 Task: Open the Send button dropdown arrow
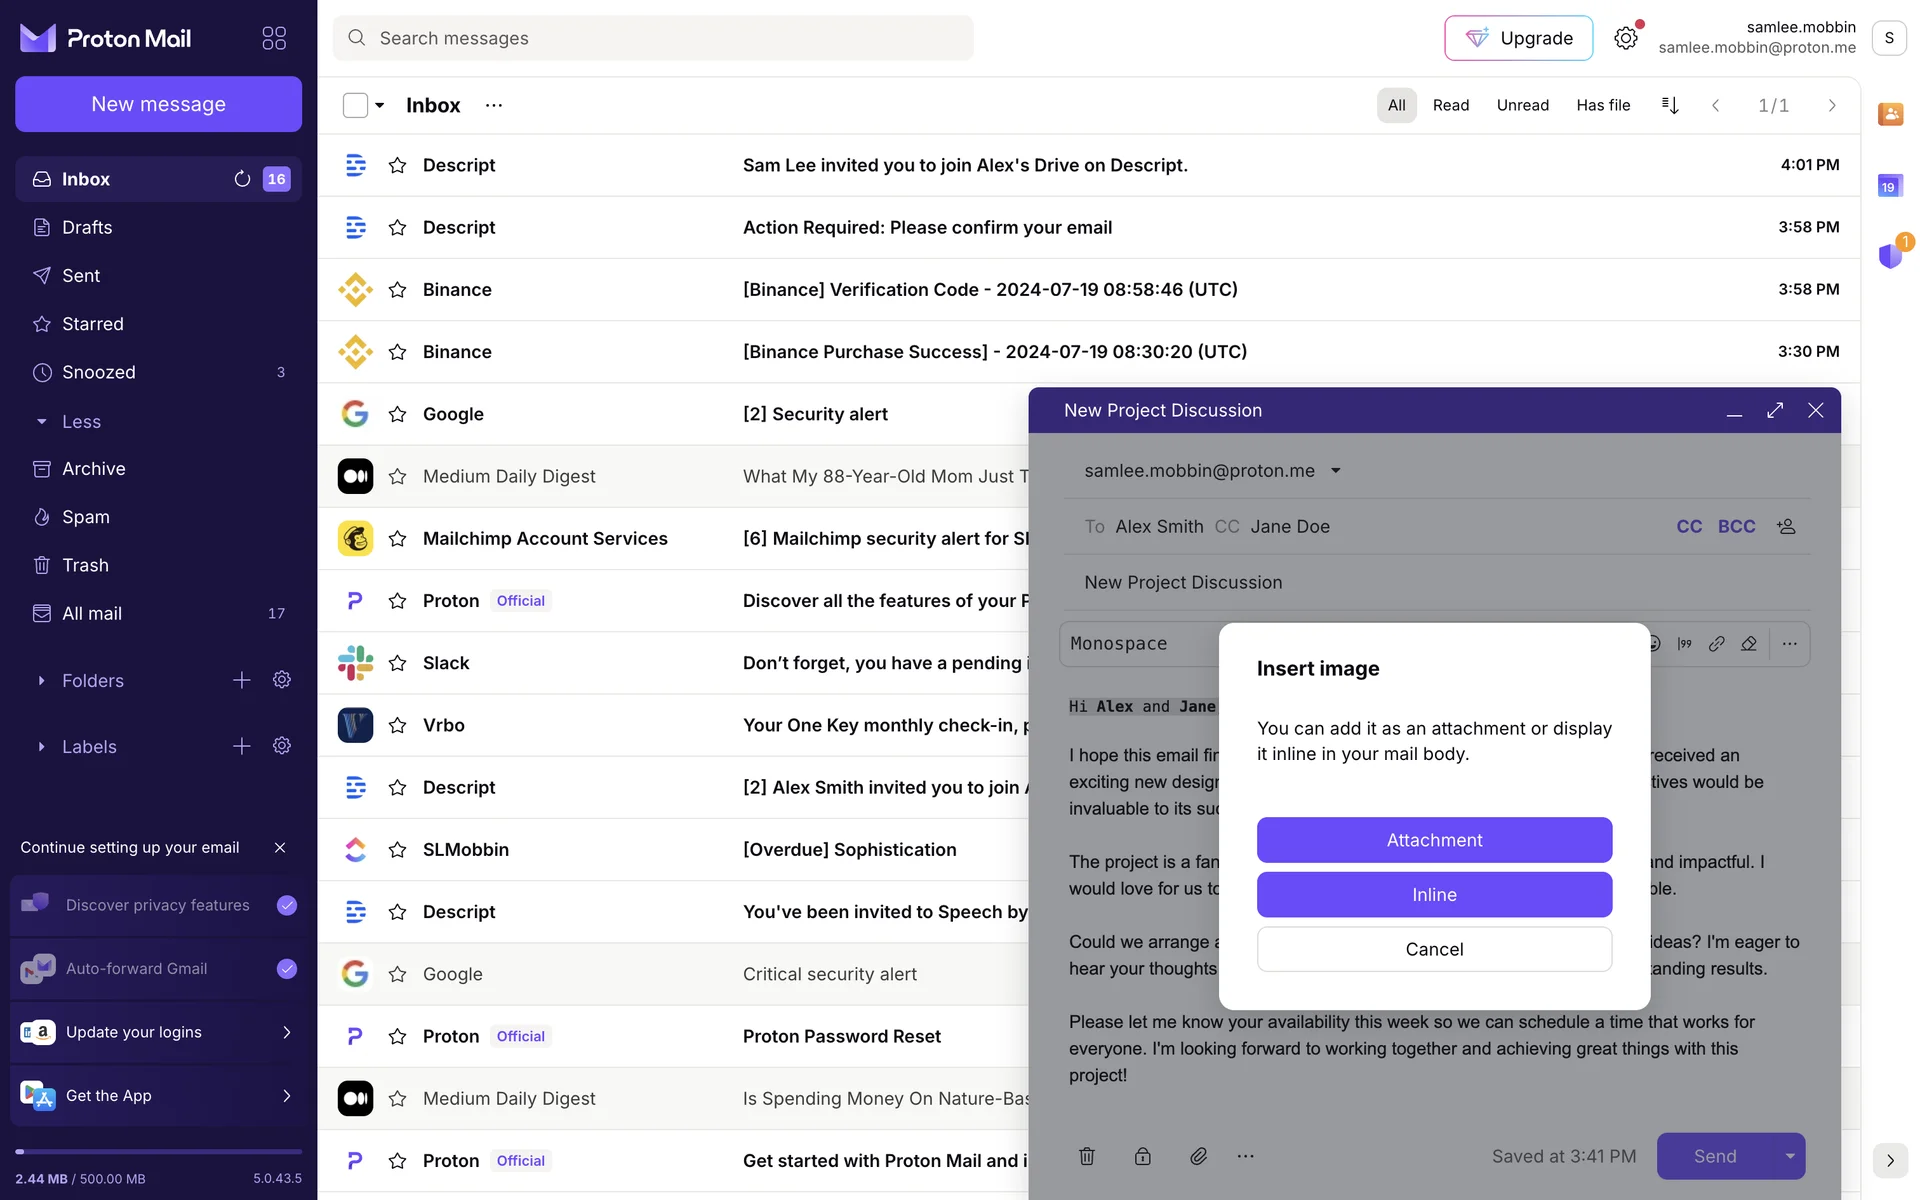coord(1789,1156)
